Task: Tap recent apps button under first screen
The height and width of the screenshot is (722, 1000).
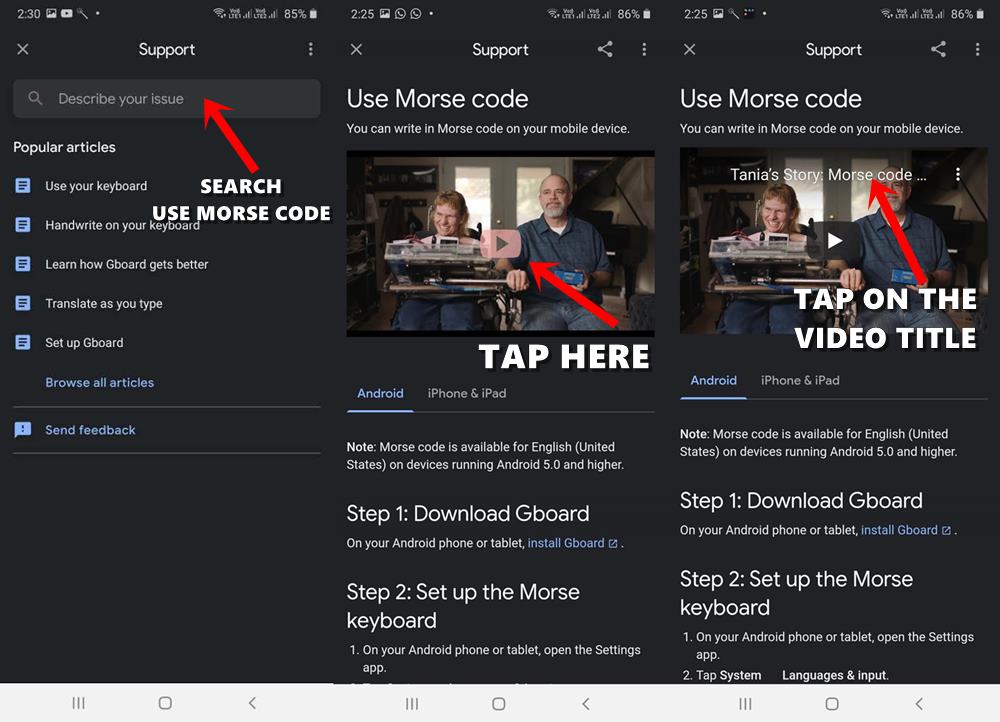Action: [x=78, y=703]
